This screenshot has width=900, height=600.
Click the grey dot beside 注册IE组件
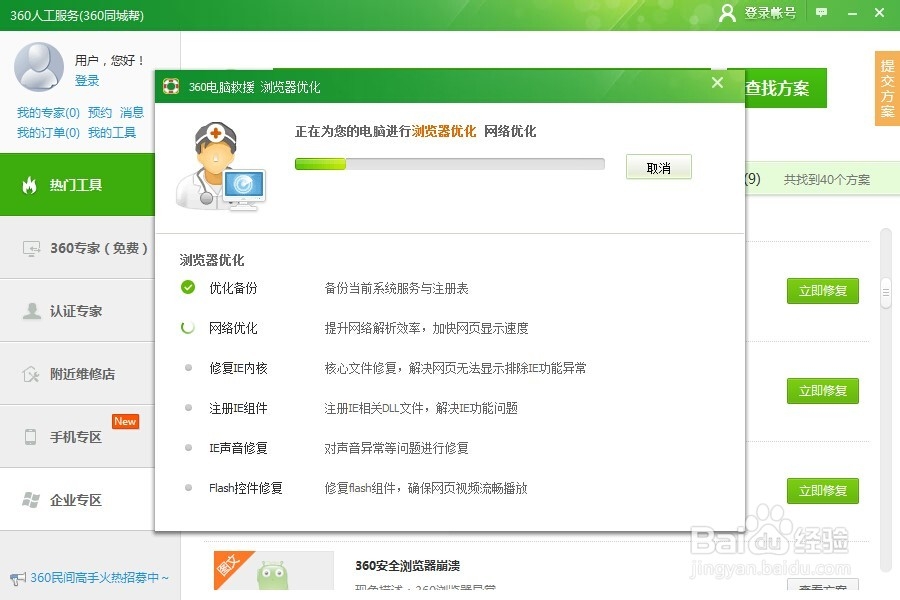click(x=188, y=408)
